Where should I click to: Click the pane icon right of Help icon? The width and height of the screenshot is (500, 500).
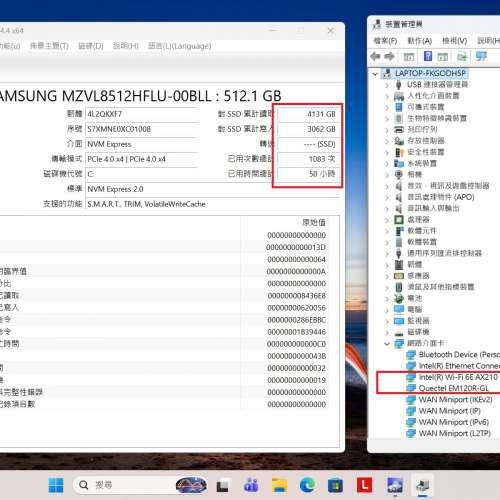coord(443,57)
